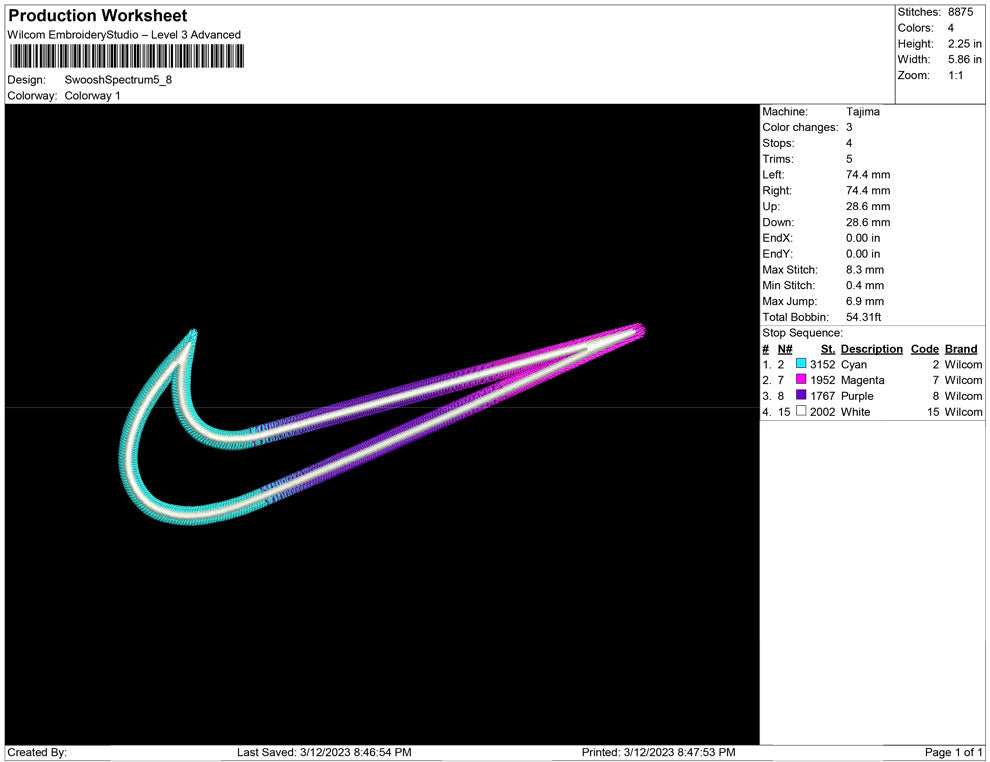The width and height of the screenshot is (990, 762).
Task: Click the N# column header
Action: (785, 349)
